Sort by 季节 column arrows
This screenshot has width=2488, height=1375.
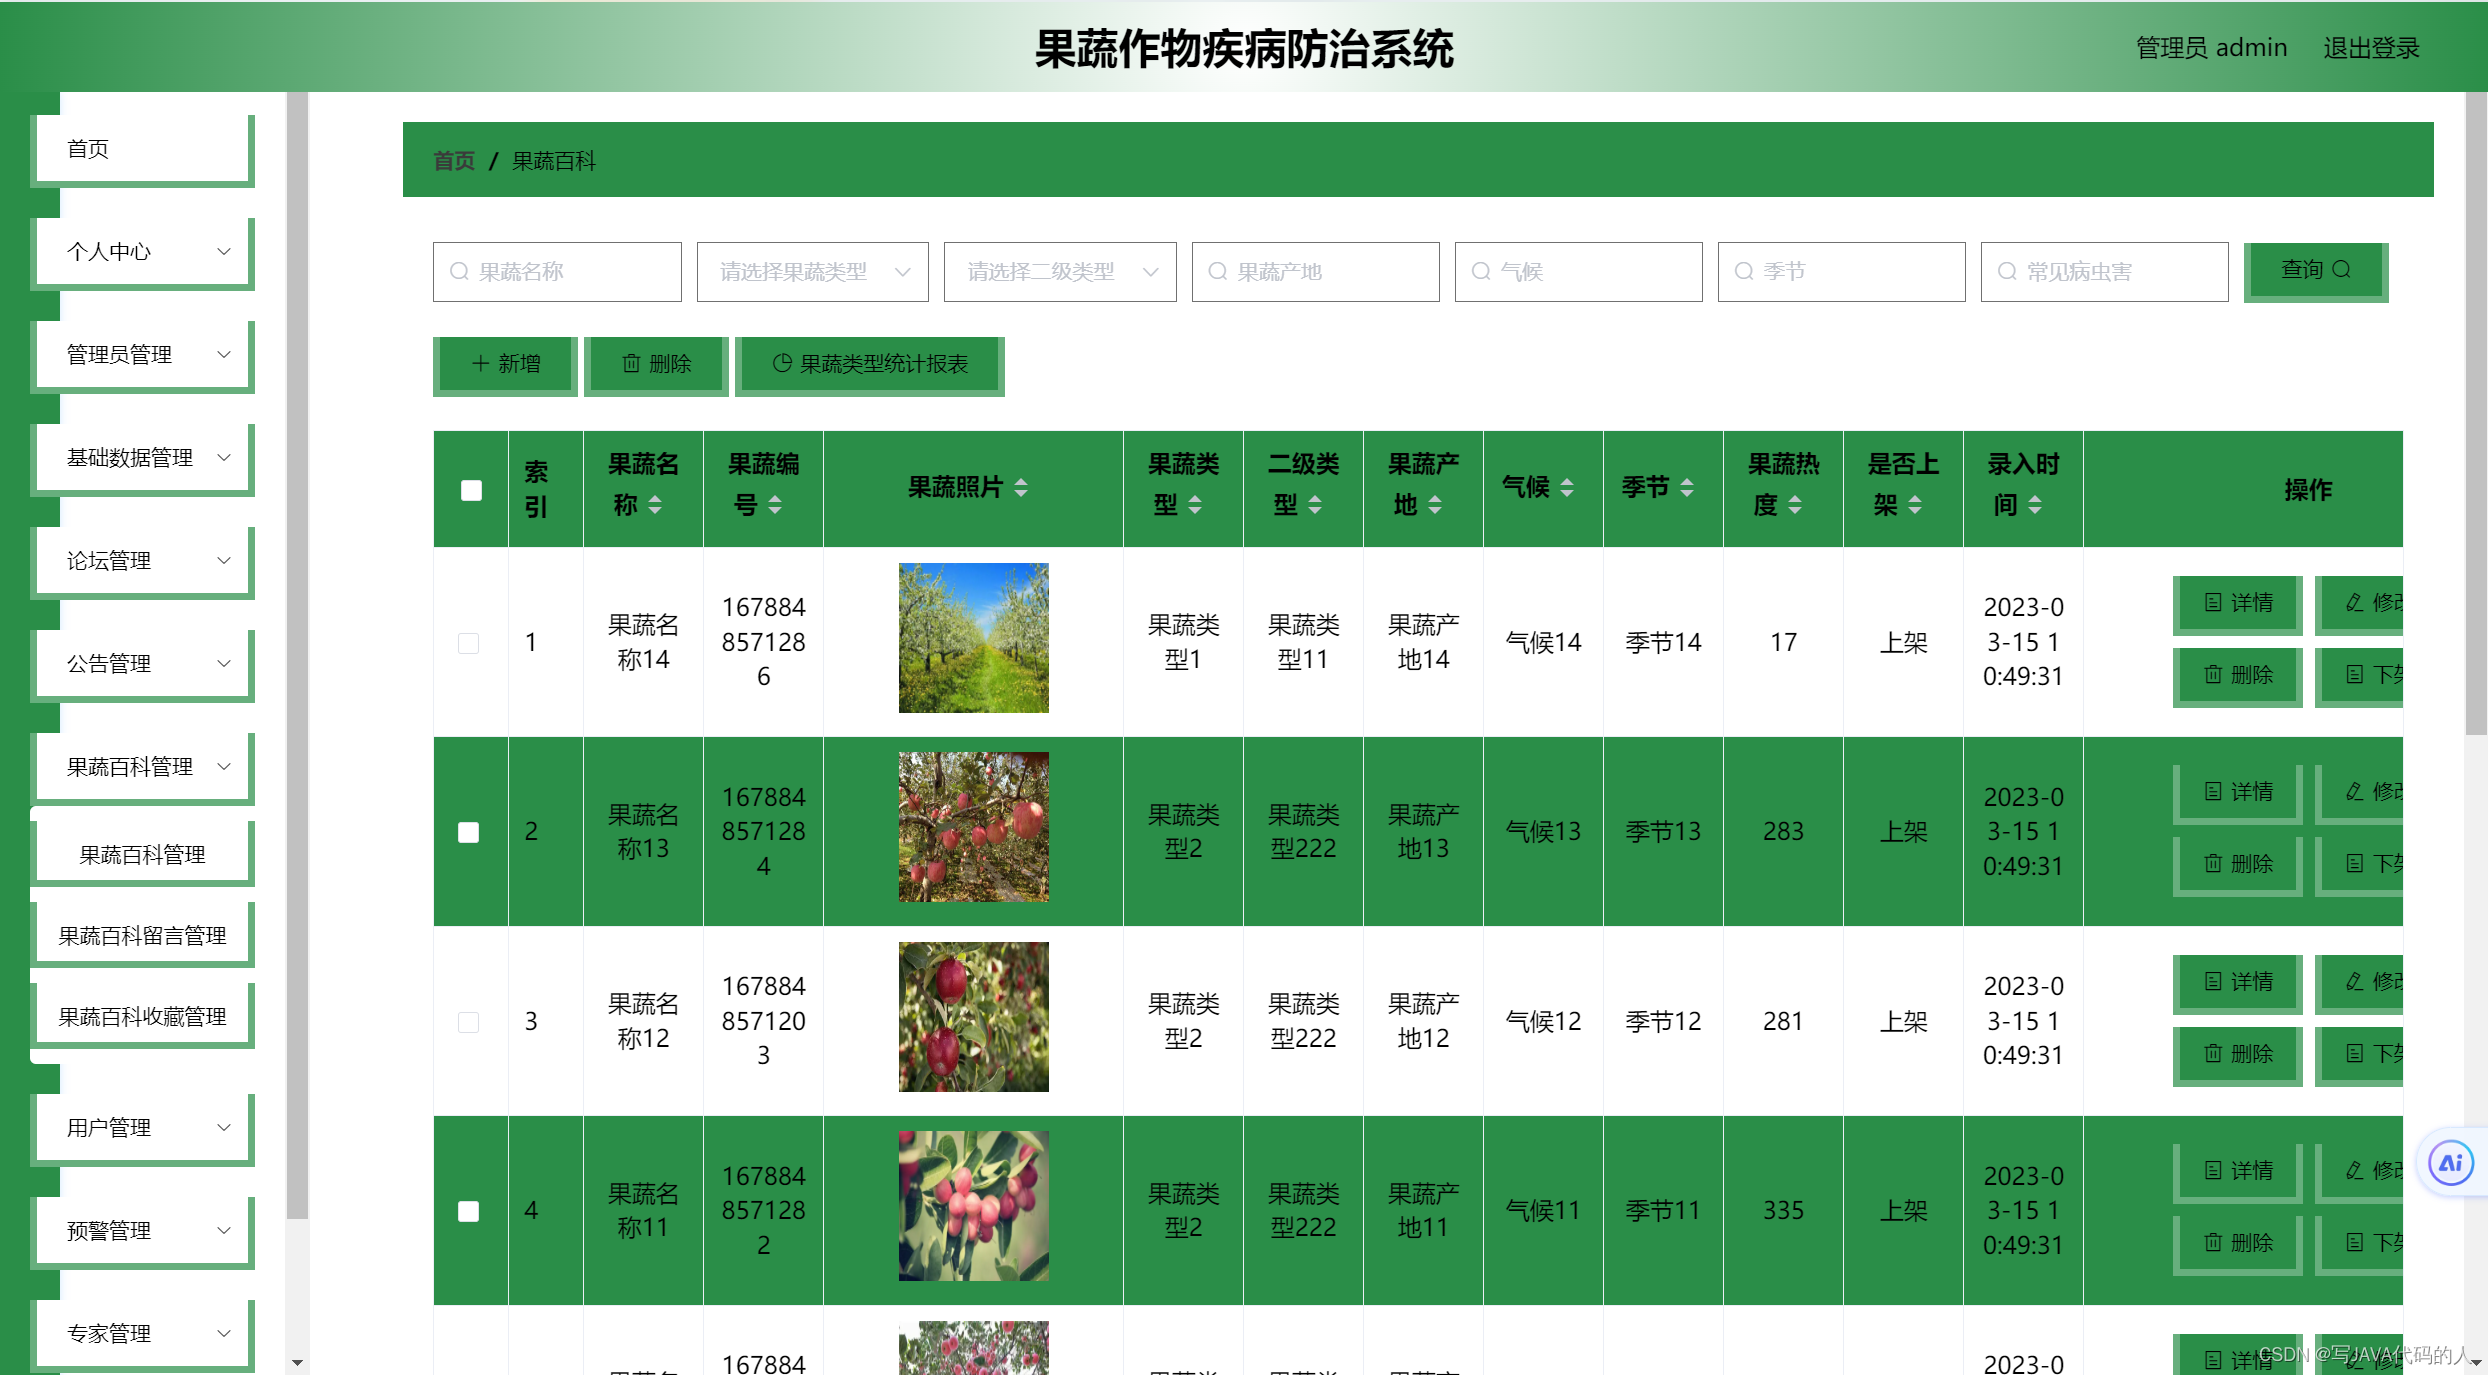tap(1687, 488)
